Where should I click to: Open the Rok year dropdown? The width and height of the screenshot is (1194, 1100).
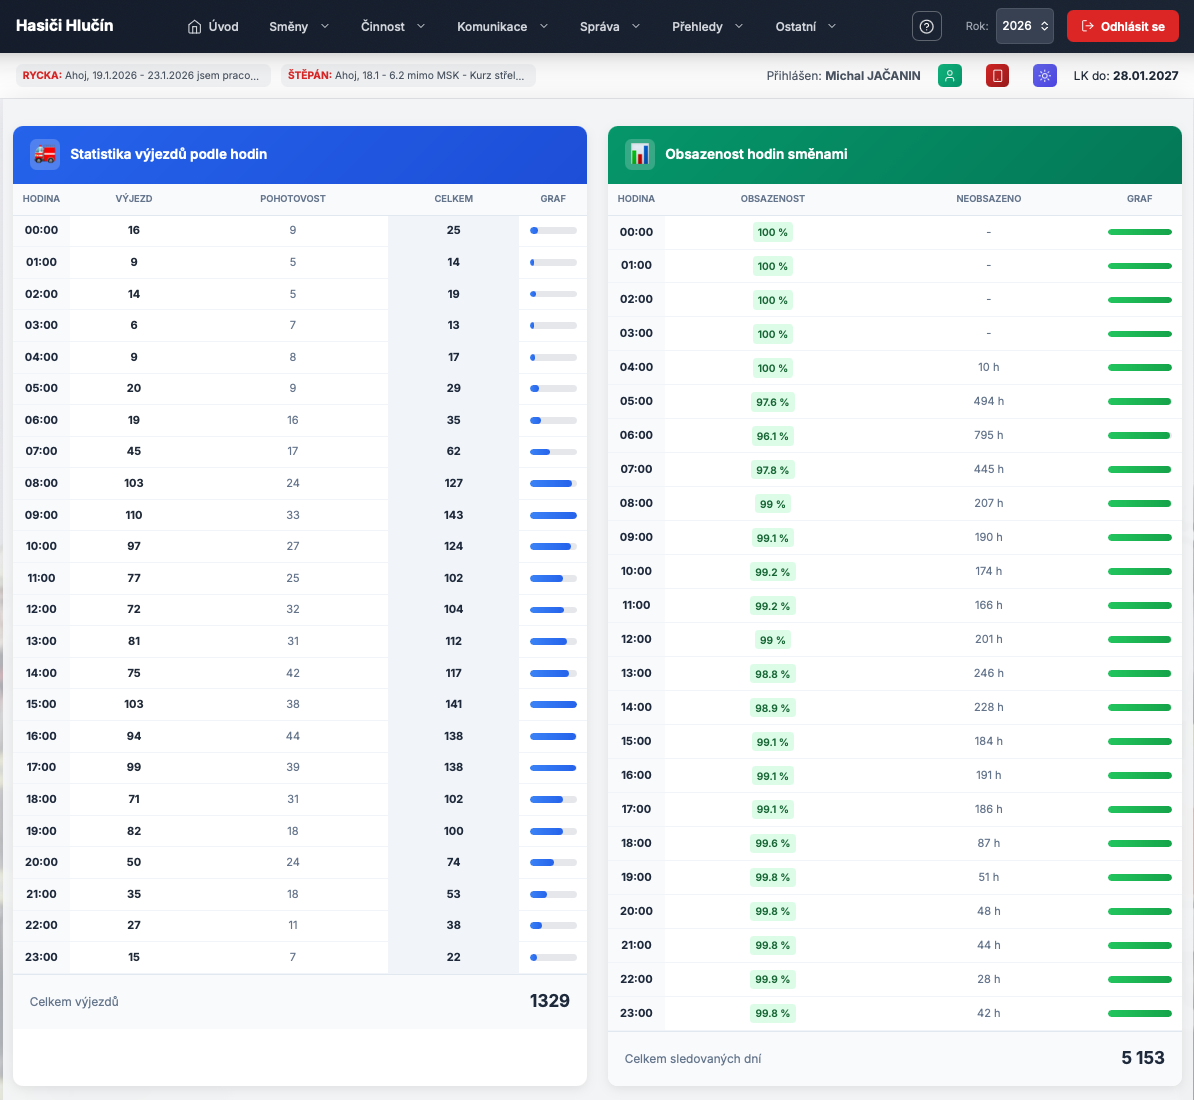[x=1024, y=26]
